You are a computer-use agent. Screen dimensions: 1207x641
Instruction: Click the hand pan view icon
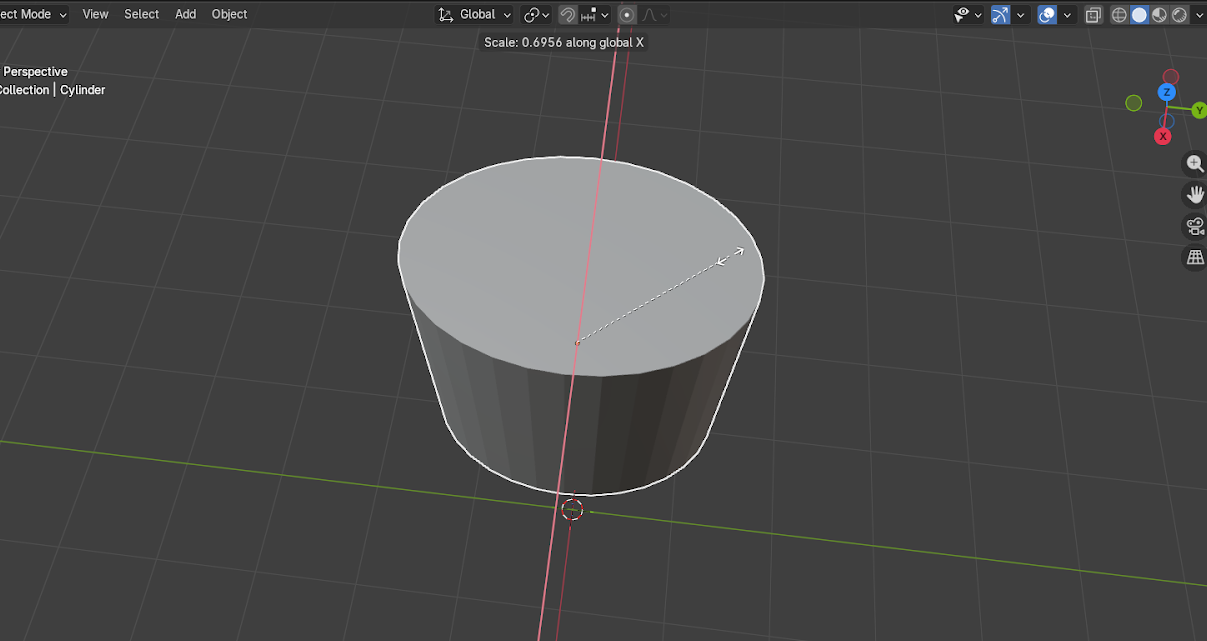pos(1194,195)
